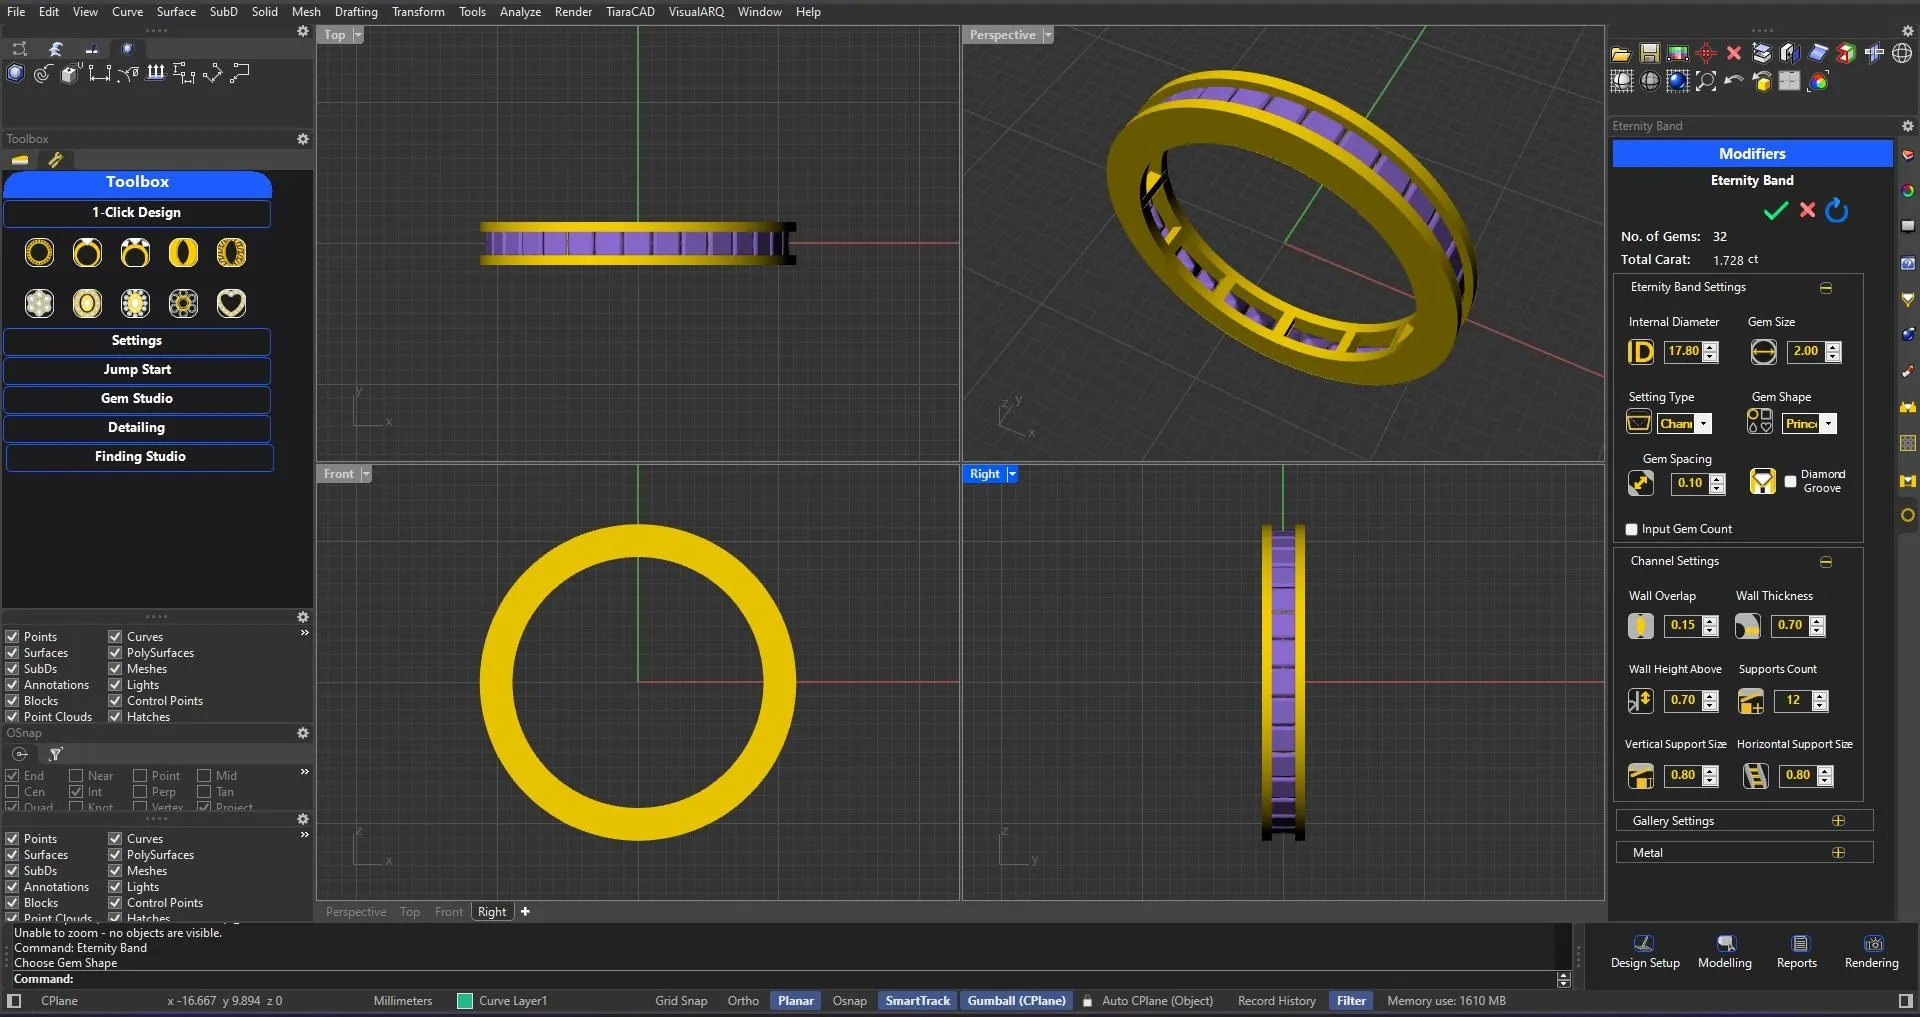Expand the Gallery Settings section
Image resolution: width=1920 pixels, height=1017 pixels.
[x=1837, y=821]
